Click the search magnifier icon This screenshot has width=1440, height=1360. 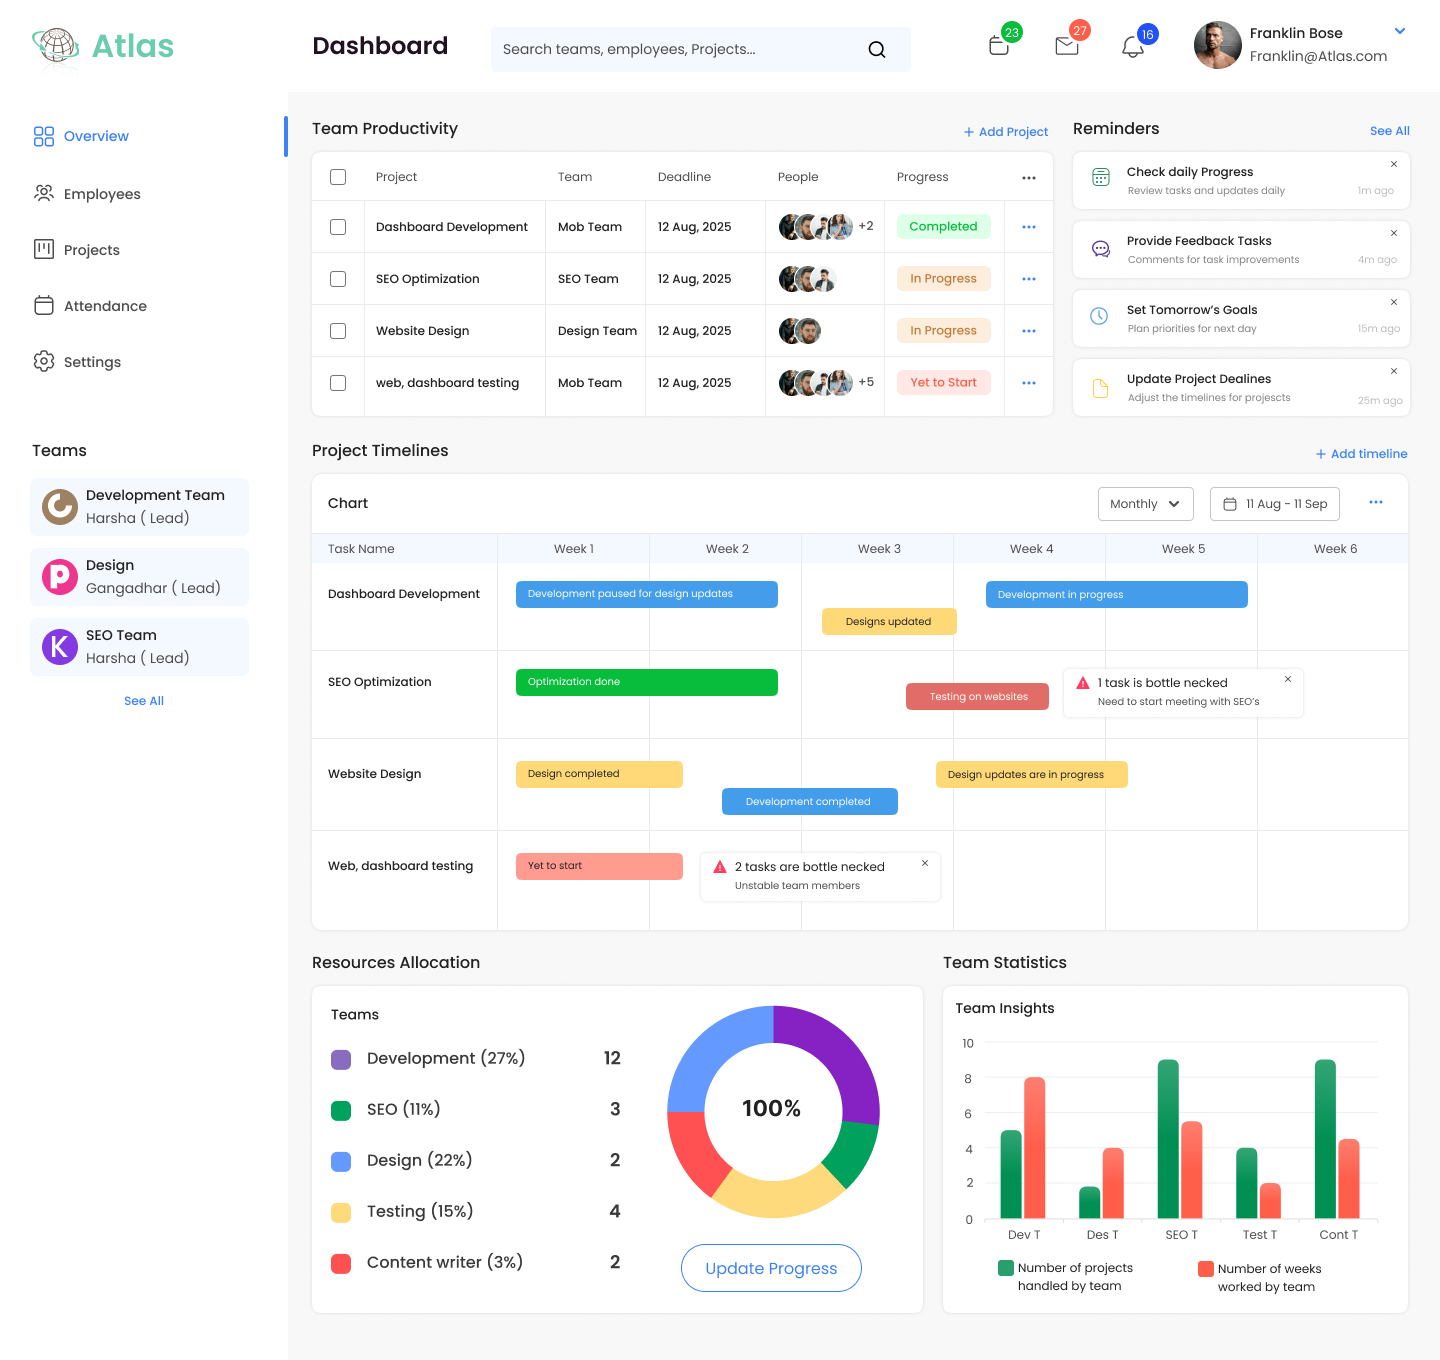click(x=877, y=49)
